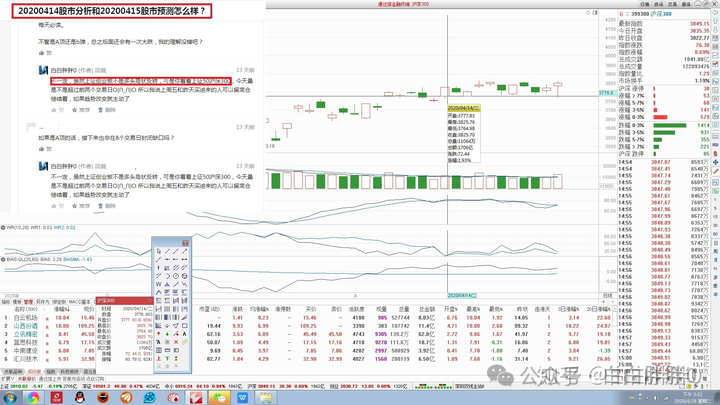This screenshot has height=405, width=720.
Task: Toggle the side panel icon above the chart
Action: [x=595, y=13]
